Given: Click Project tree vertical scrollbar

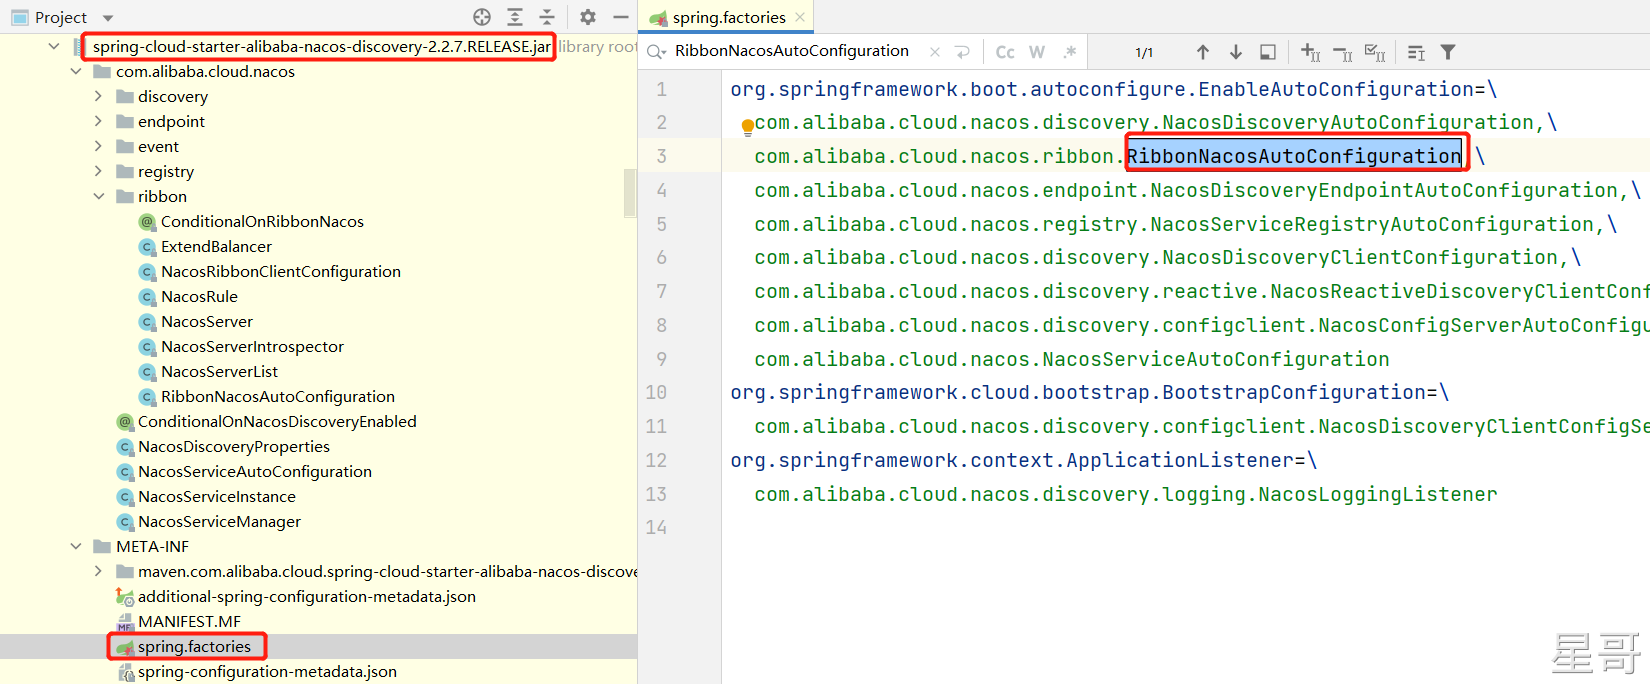Looking at the screenshot, I should [630, 193].
